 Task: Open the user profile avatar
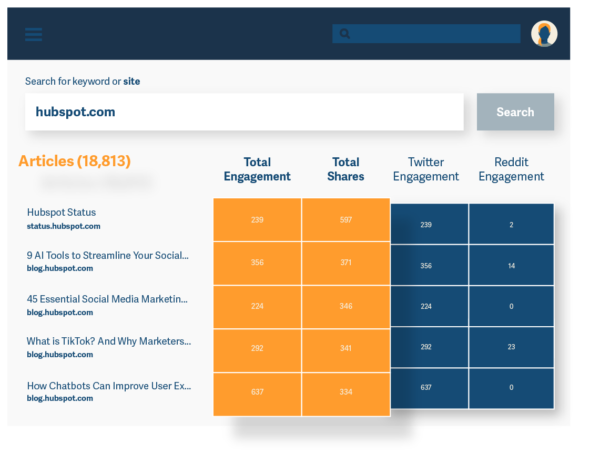click(544, 34)
